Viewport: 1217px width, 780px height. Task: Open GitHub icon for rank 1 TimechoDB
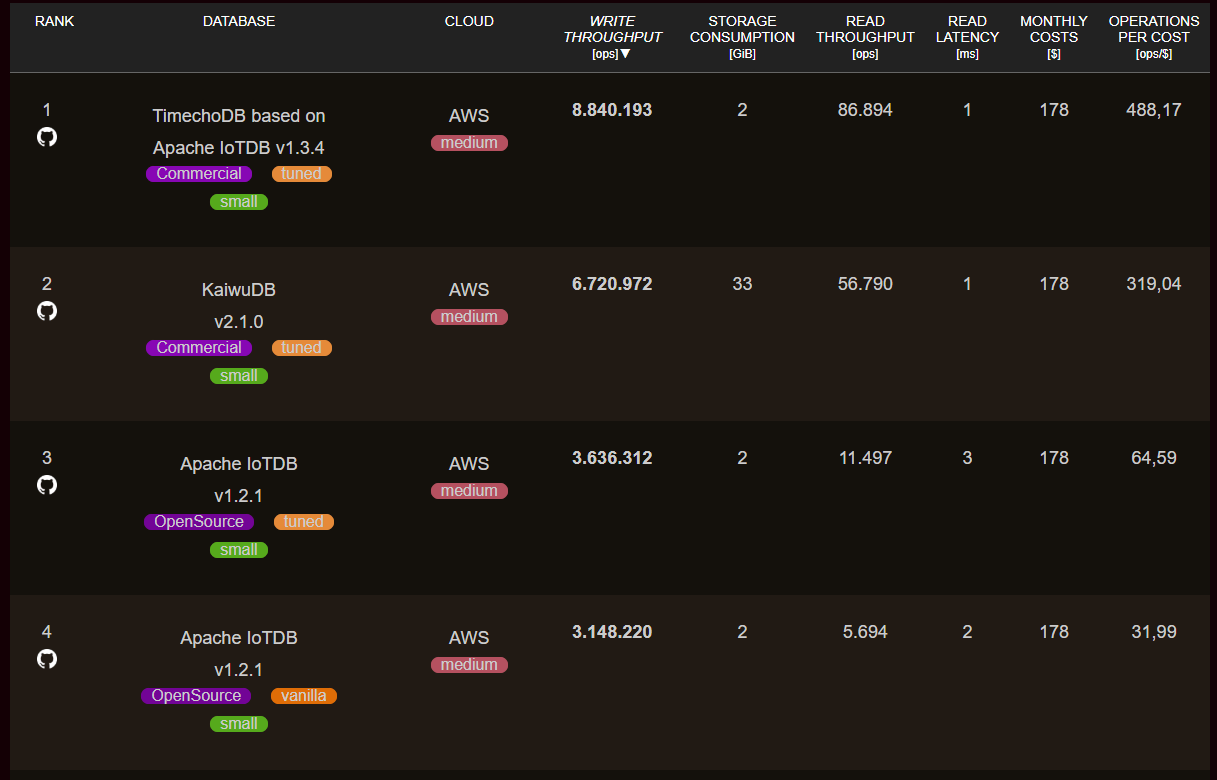[47, 137]
